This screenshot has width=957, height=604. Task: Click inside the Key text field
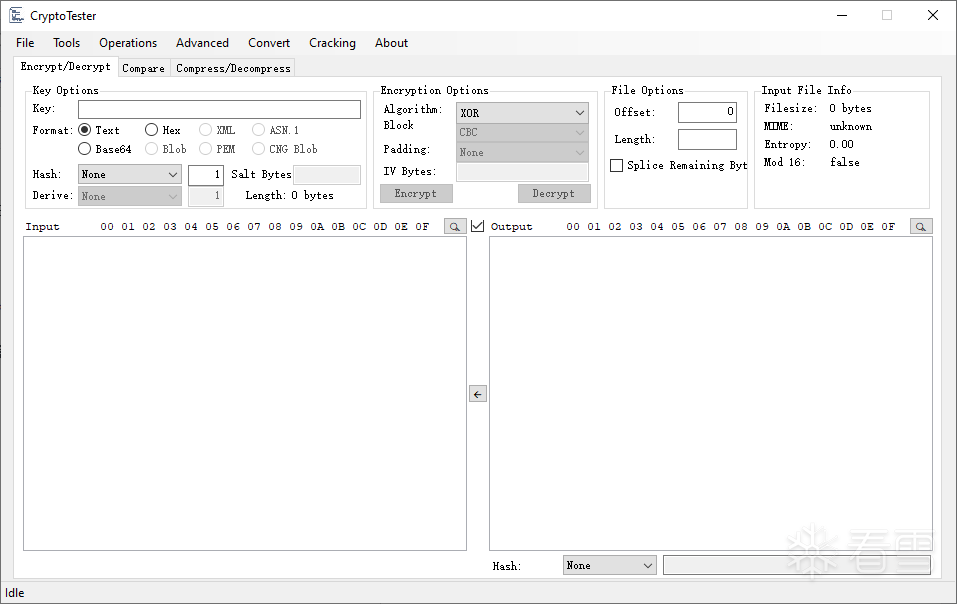pos(219,109)
